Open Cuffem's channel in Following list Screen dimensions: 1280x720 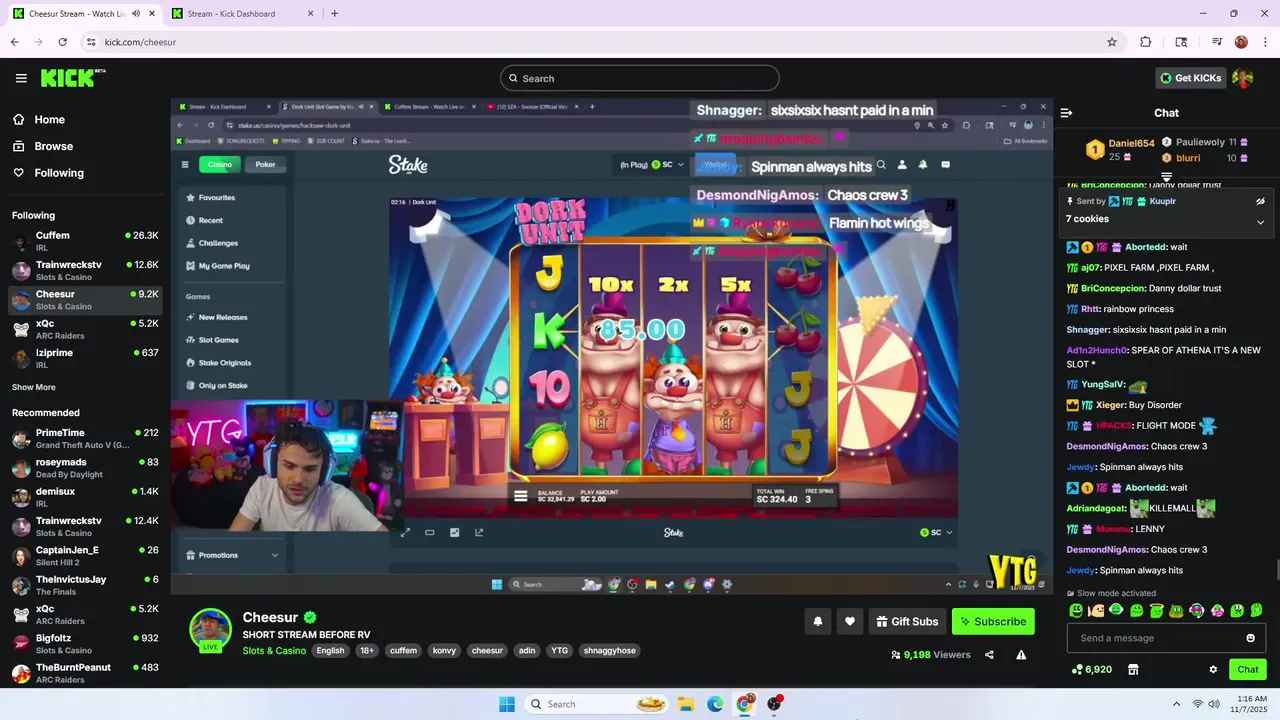pyautogui.click(x=85, y=241)
